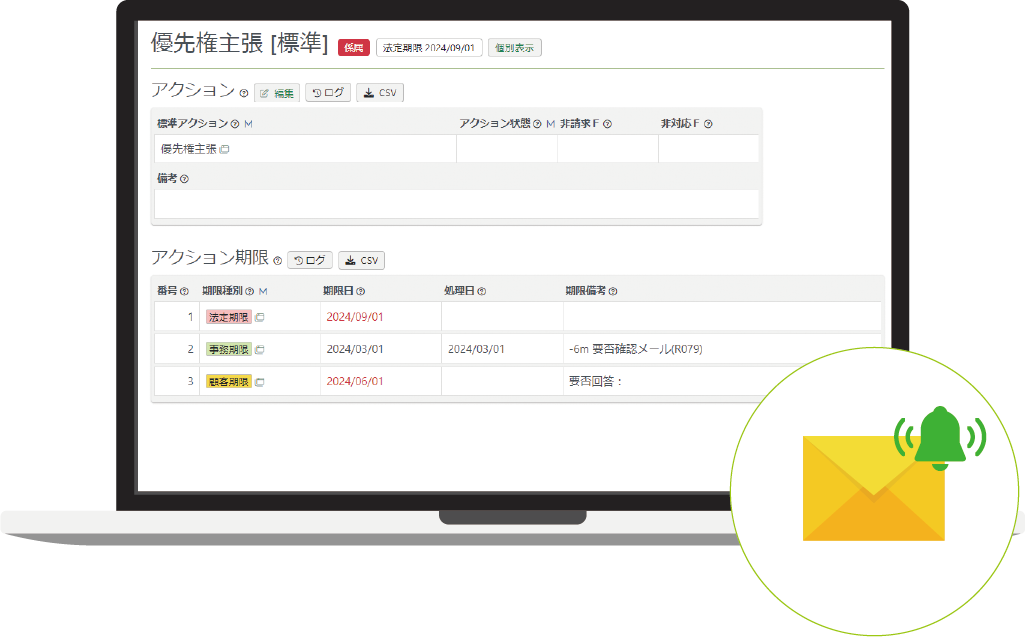Click into the 備考 remarks field

point(456,204)
